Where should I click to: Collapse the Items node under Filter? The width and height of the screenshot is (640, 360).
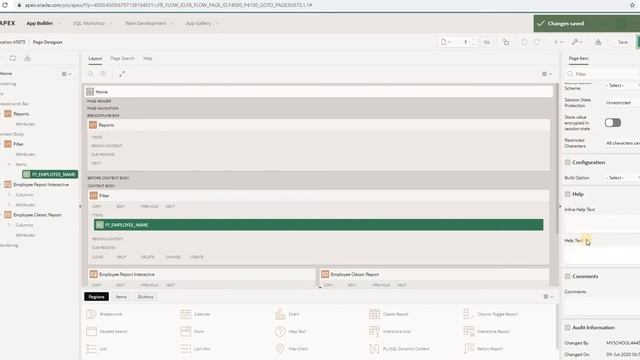point(9,164)
